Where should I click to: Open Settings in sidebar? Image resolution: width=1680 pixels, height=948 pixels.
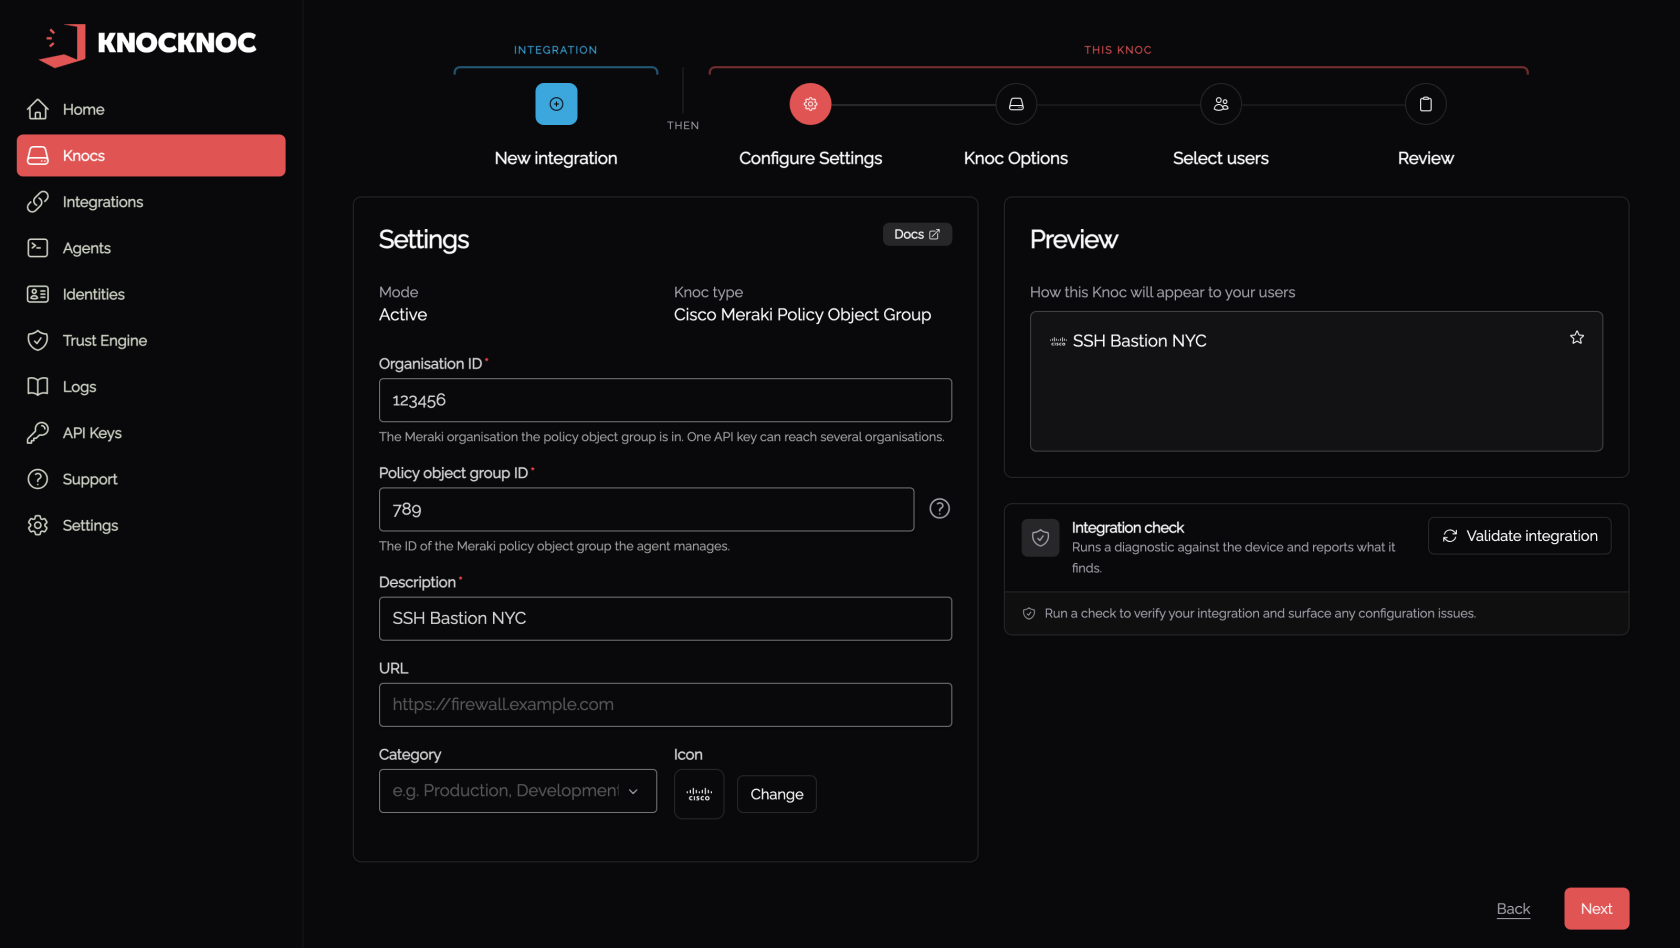tap(151, 525)
